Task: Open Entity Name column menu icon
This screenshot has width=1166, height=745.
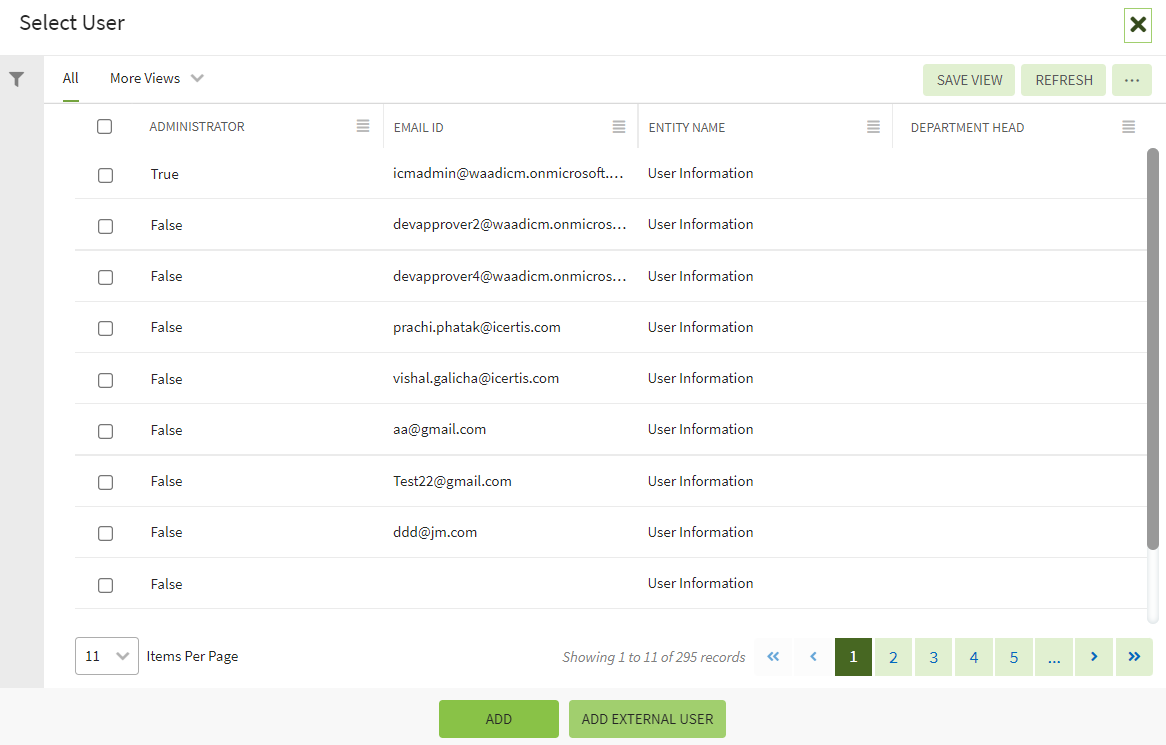Action: (873, 127)
